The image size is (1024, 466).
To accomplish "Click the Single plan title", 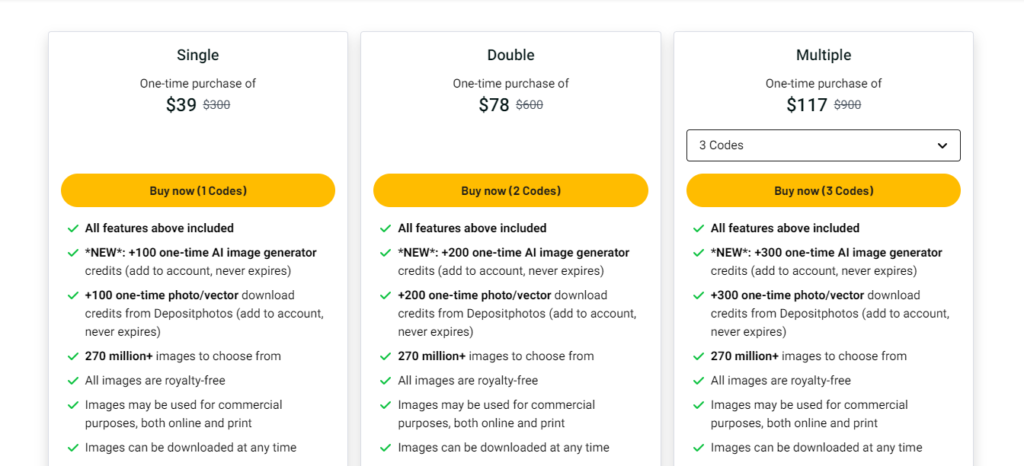I will click(x=198, y=55).
